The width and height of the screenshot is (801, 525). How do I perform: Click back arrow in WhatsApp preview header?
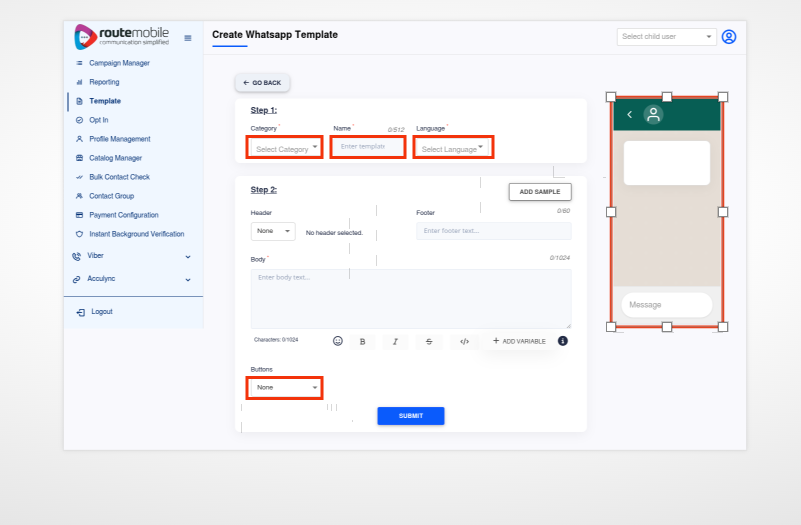click(629, 115)
